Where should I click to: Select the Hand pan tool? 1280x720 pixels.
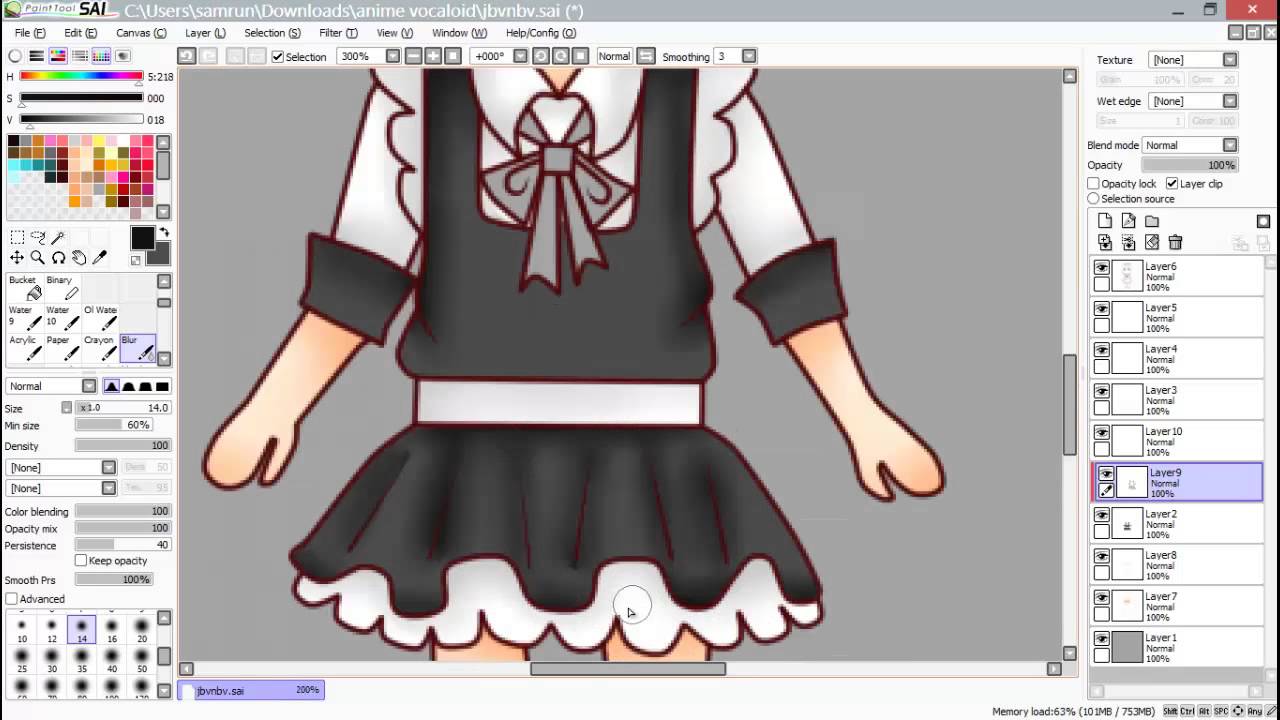(79, 258)
